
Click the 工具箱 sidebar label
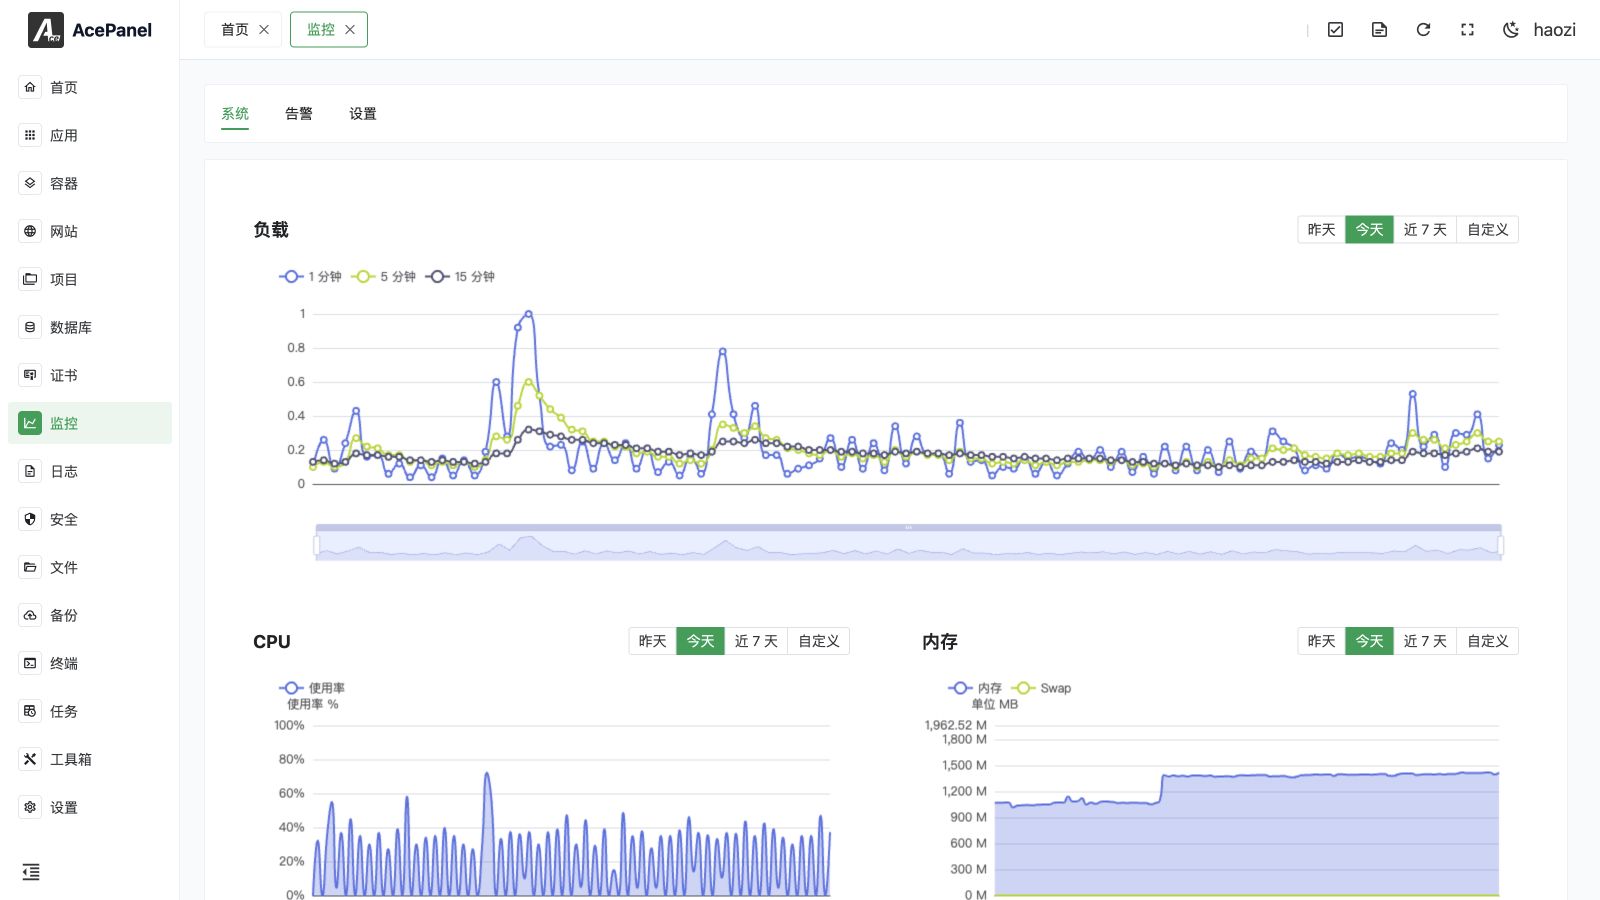71,759
